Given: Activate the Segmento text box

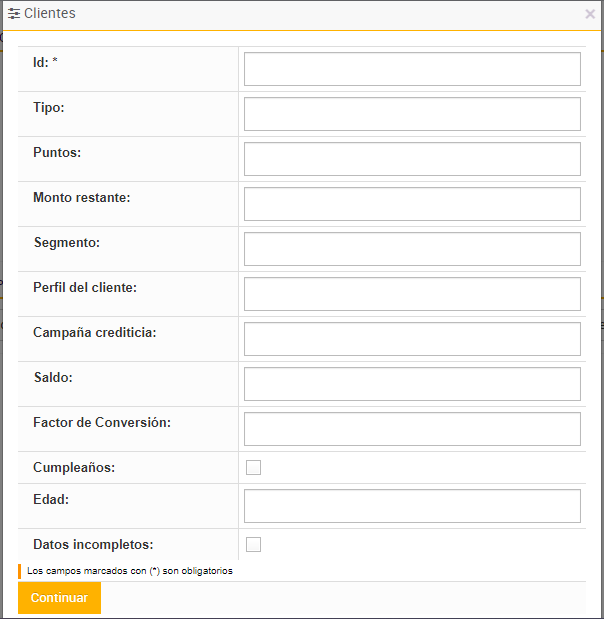Looking at the screenshot, I should tap(412, 249).
